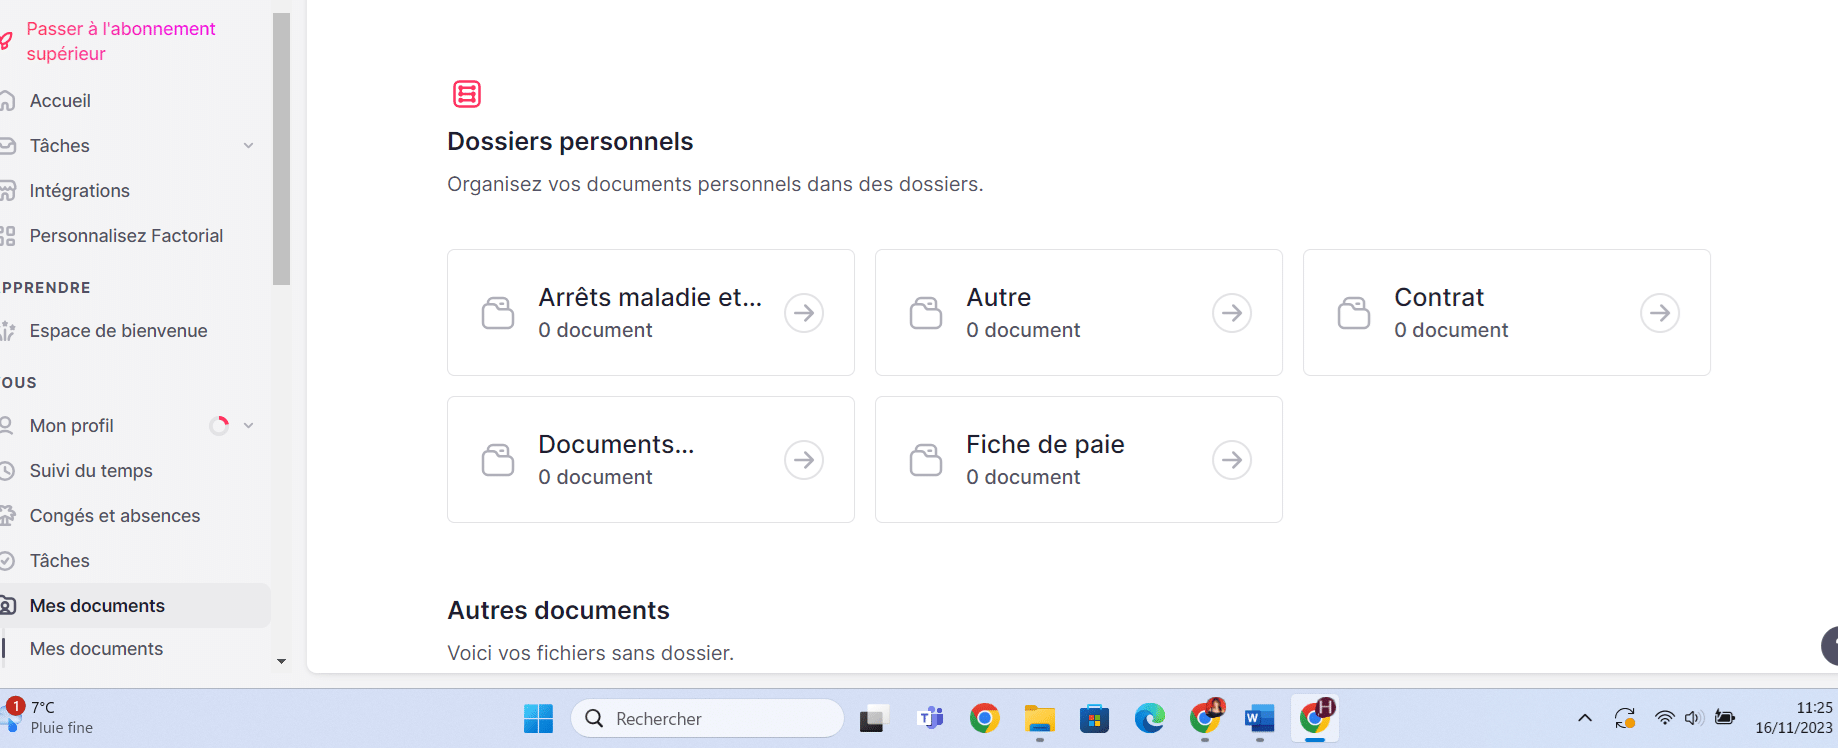Image resolution: width=1838 pixels, height=748 pixels.
Task: Open the Autre folder card
Action: 1079,312
